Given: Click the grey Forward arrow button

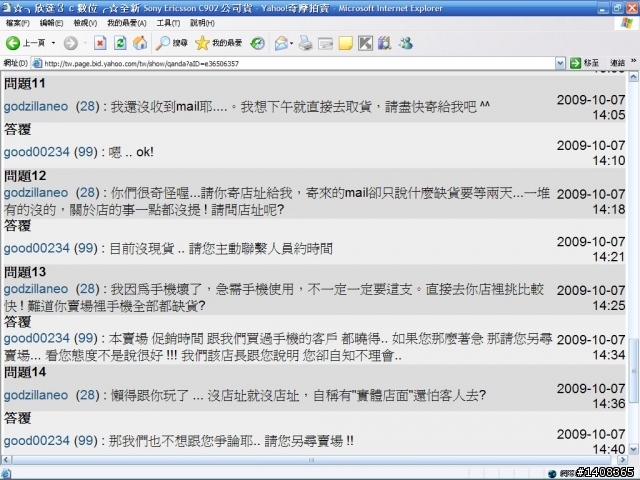Looking at the screenshot, I should point(71,43).
